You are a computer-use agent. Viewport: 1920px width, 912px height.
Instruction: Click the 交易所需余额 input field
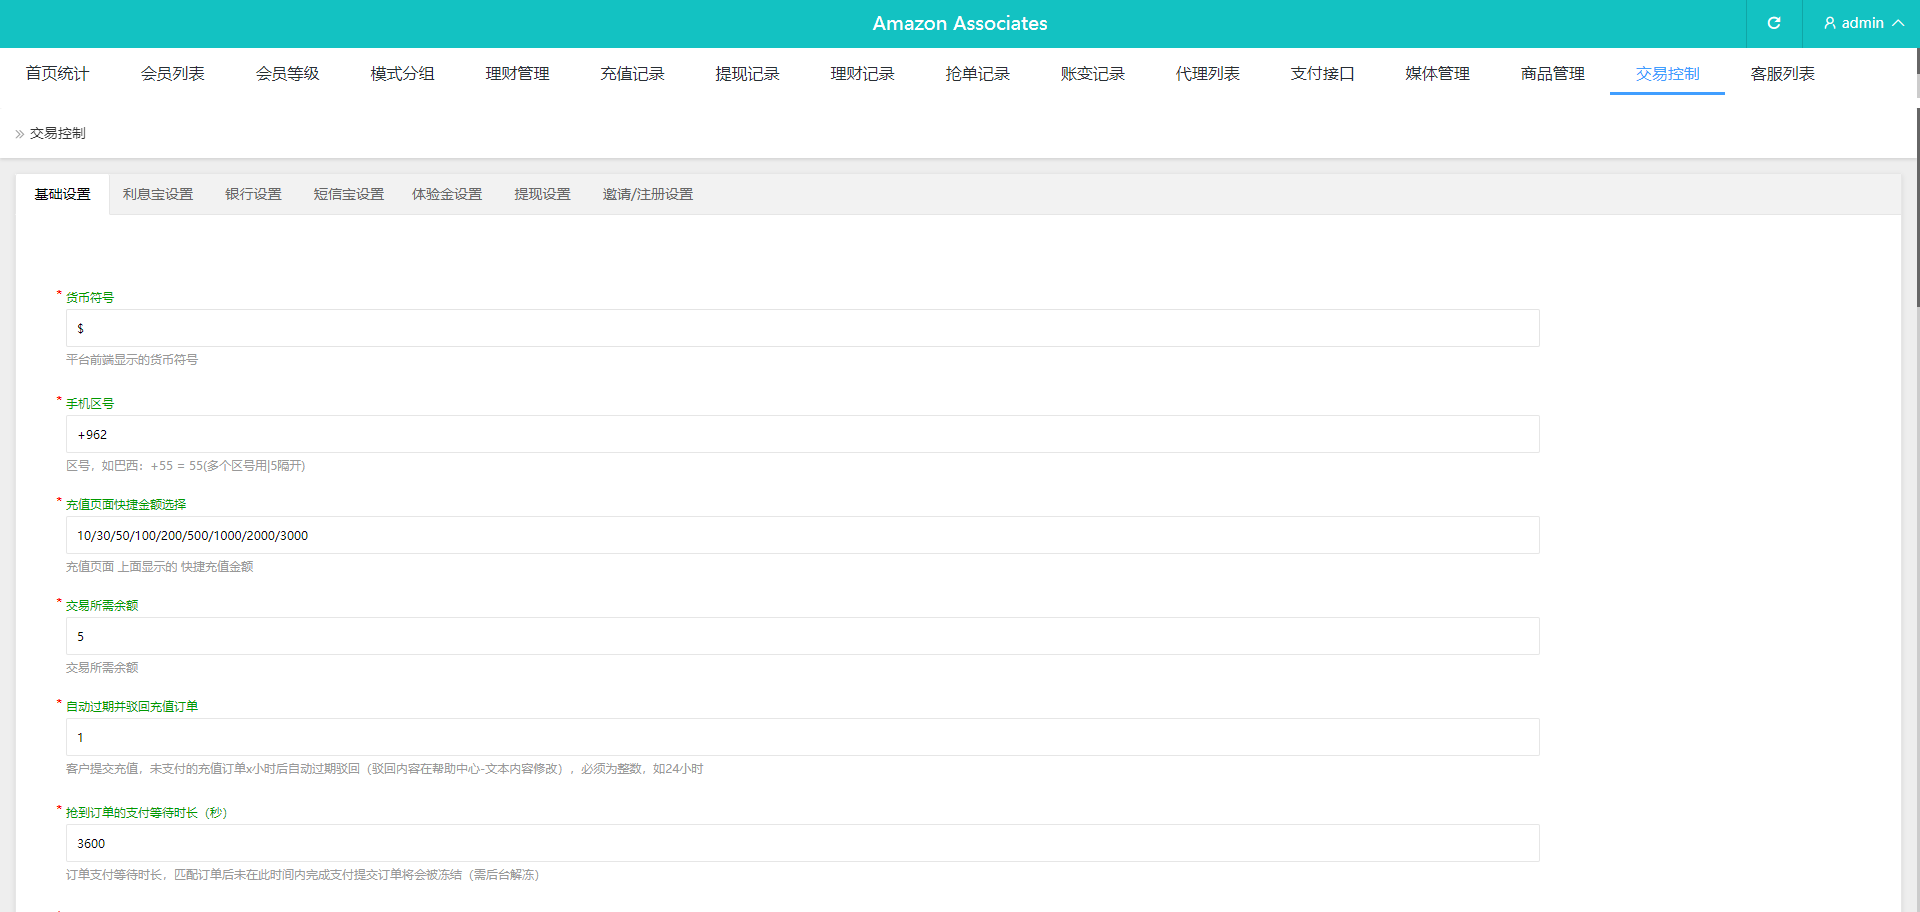click(x=802, y=636)
